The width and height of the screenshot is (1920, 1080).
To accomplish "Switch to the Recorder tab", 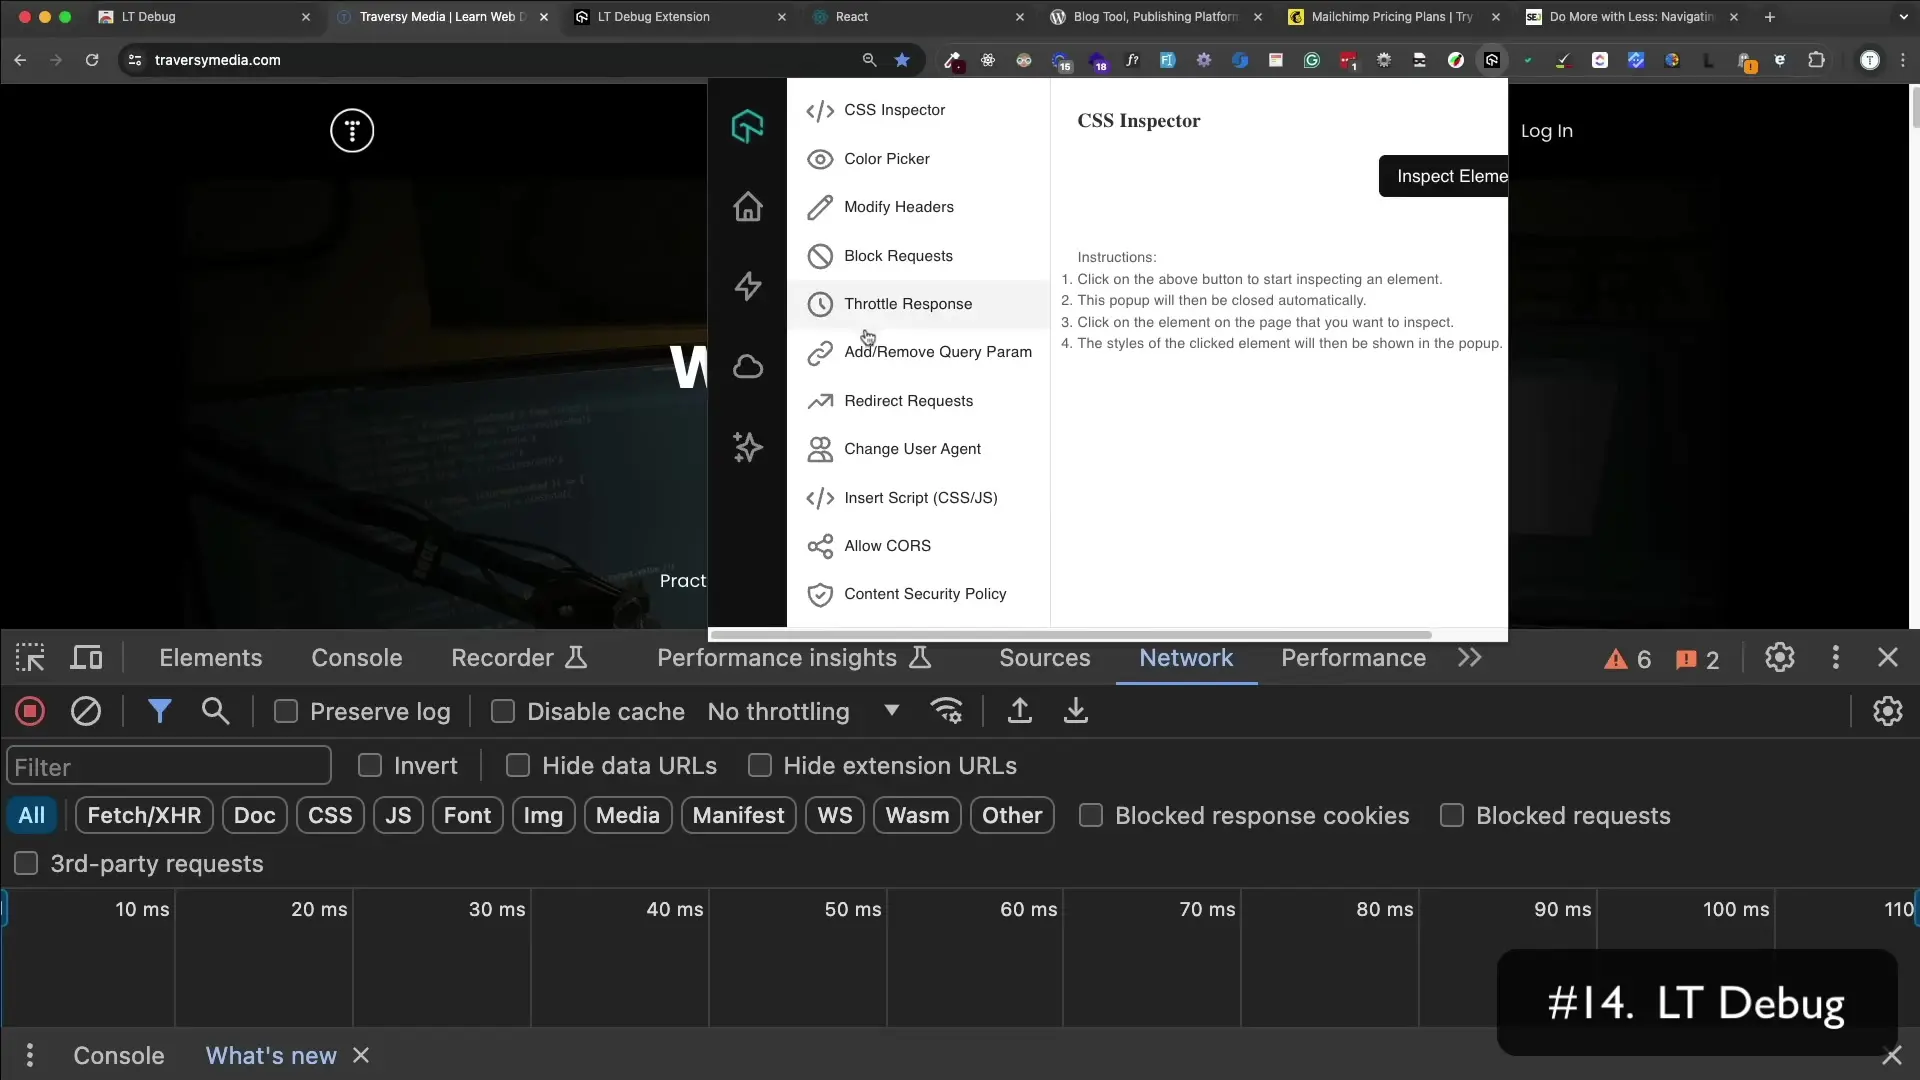I will coord(519,658).
